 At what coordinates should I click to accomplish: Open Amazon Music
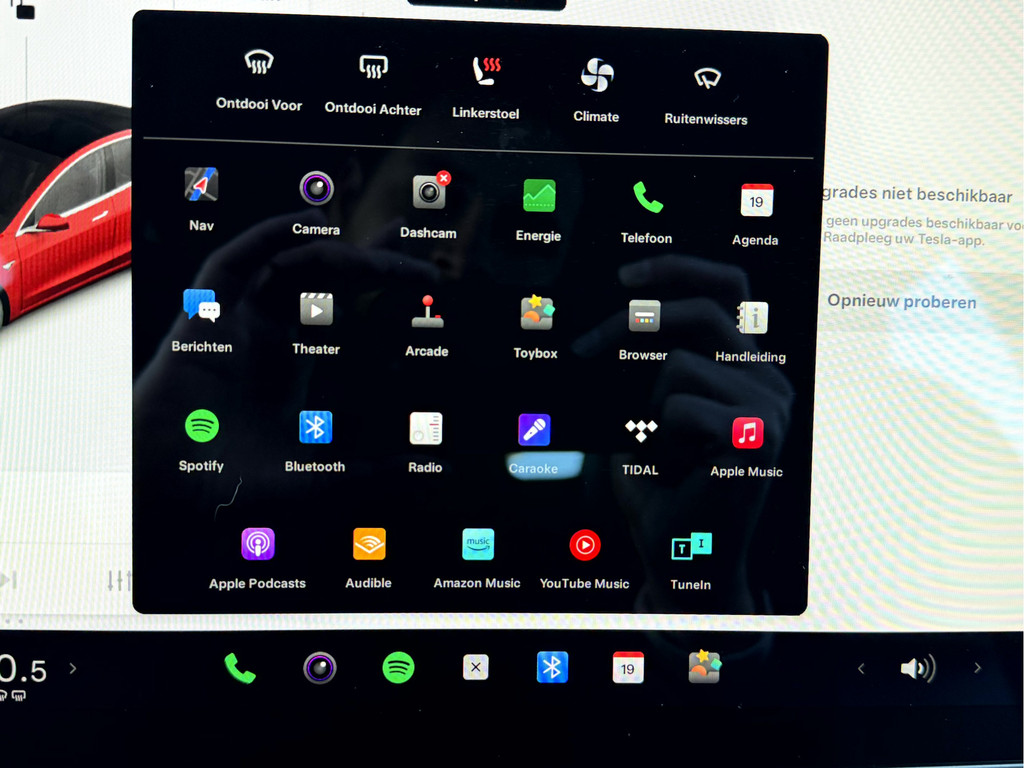(478, 545)
